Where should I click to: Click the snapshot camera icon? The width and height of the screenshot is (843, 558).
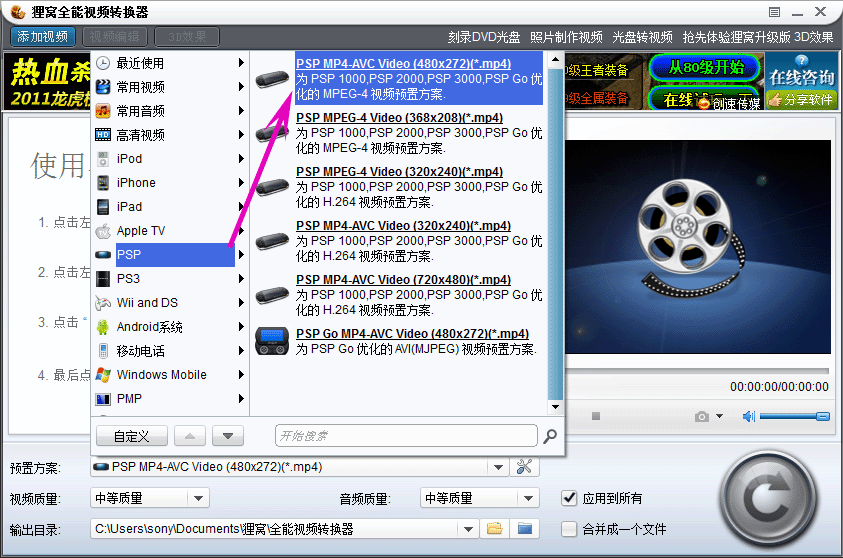tap(702, 417)
